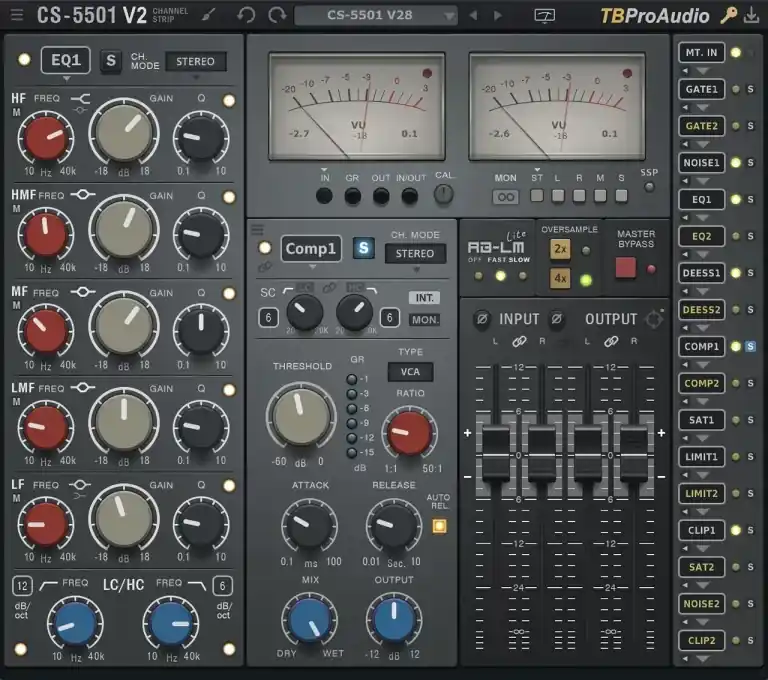Toggle the output L/R link chain icon

611,341
